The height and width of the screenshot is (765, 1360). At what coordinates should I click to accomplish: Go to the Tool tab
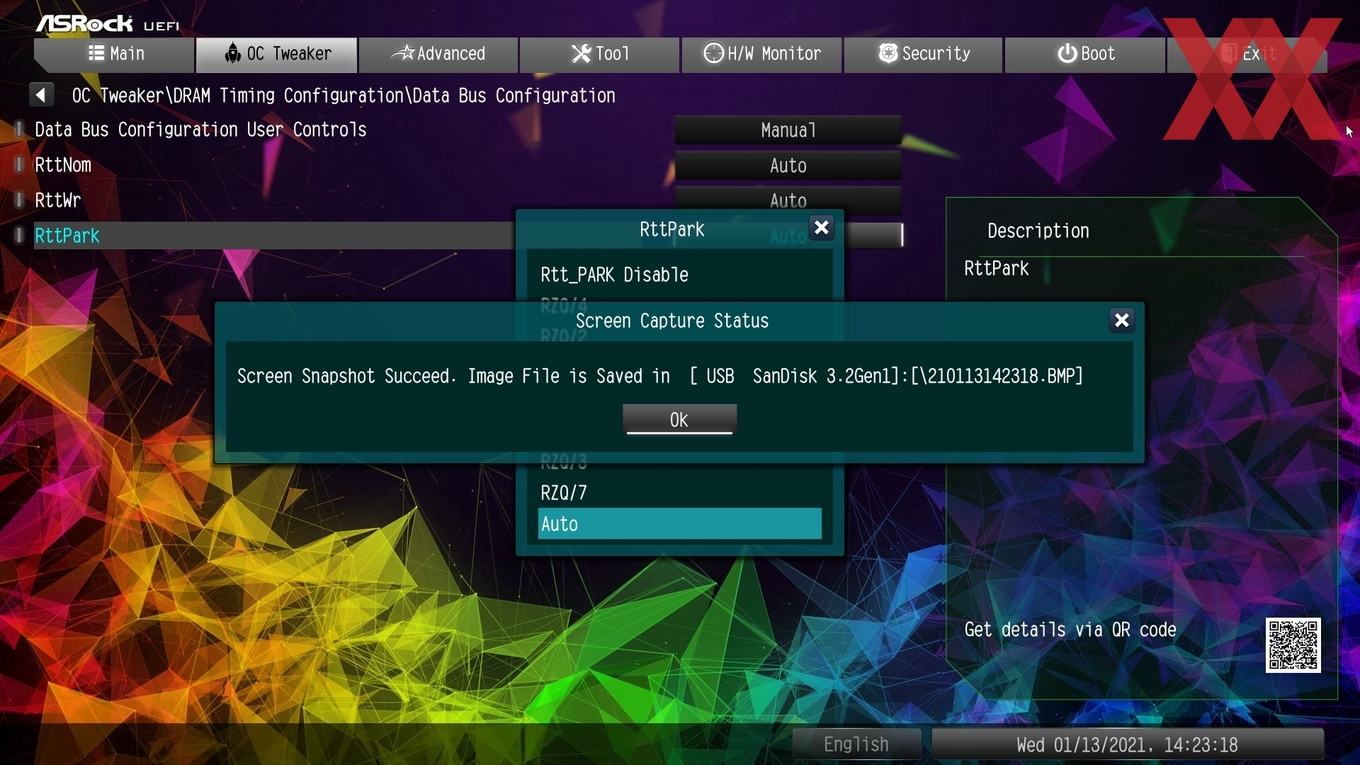coord(600,54)
